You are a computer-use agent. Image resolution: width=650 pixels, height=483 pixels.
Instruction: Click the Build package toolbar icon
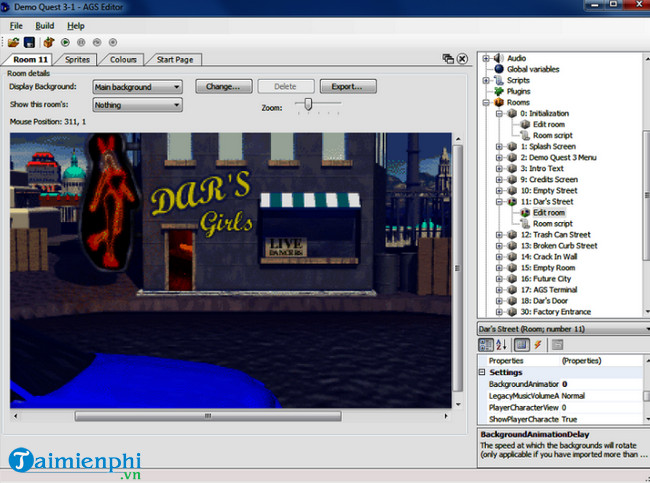[x=49, y=42]
